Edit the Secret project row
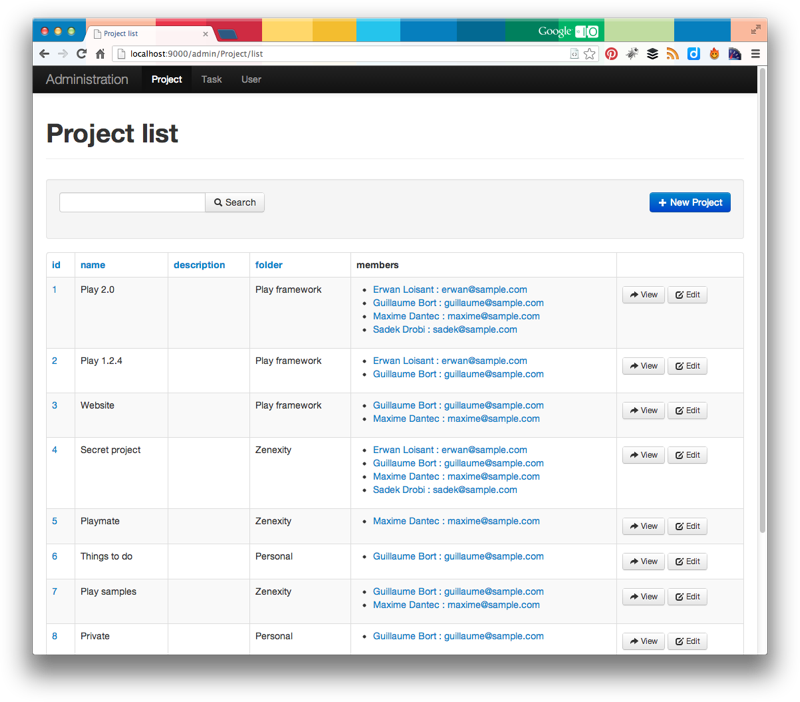 click(x=687, y=455)
